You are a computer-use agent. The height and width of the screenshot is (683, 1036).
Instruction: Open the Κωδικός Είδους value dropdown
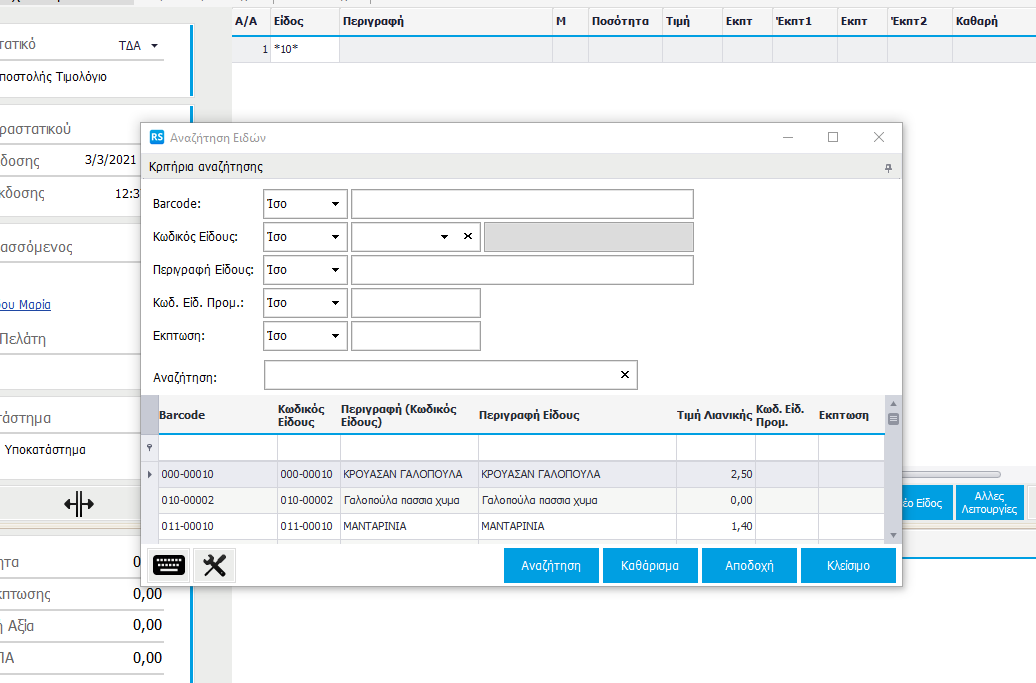[444, 237]
